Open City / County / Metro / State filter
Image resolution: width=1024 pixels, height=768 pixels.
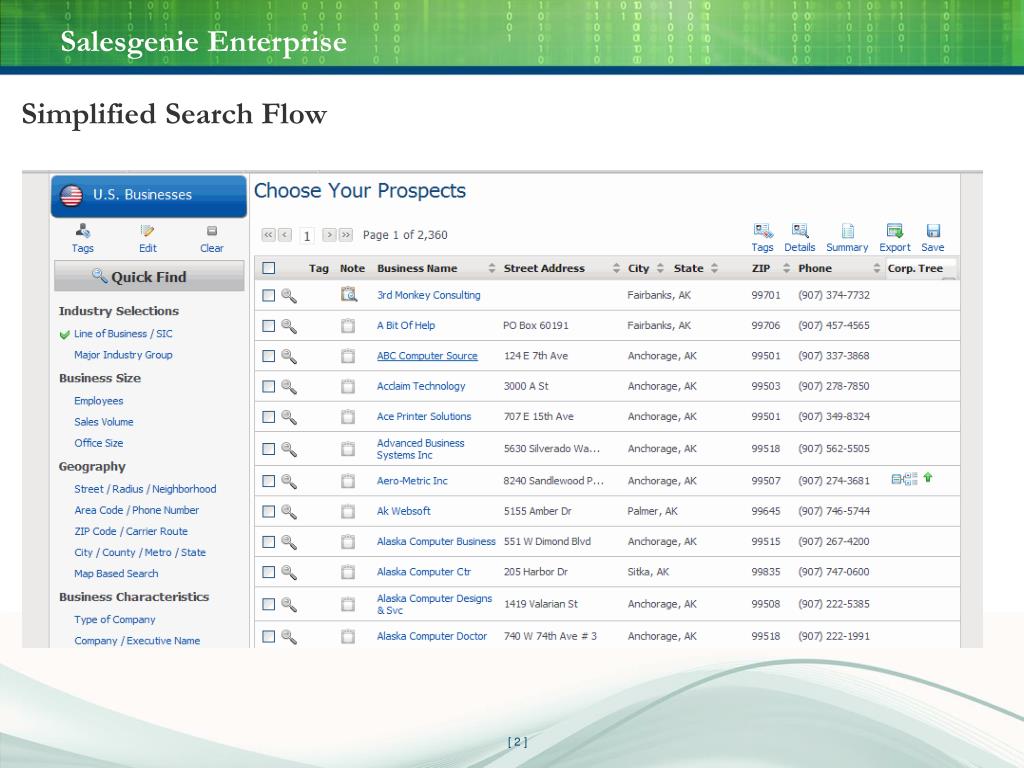click(140, 552)
